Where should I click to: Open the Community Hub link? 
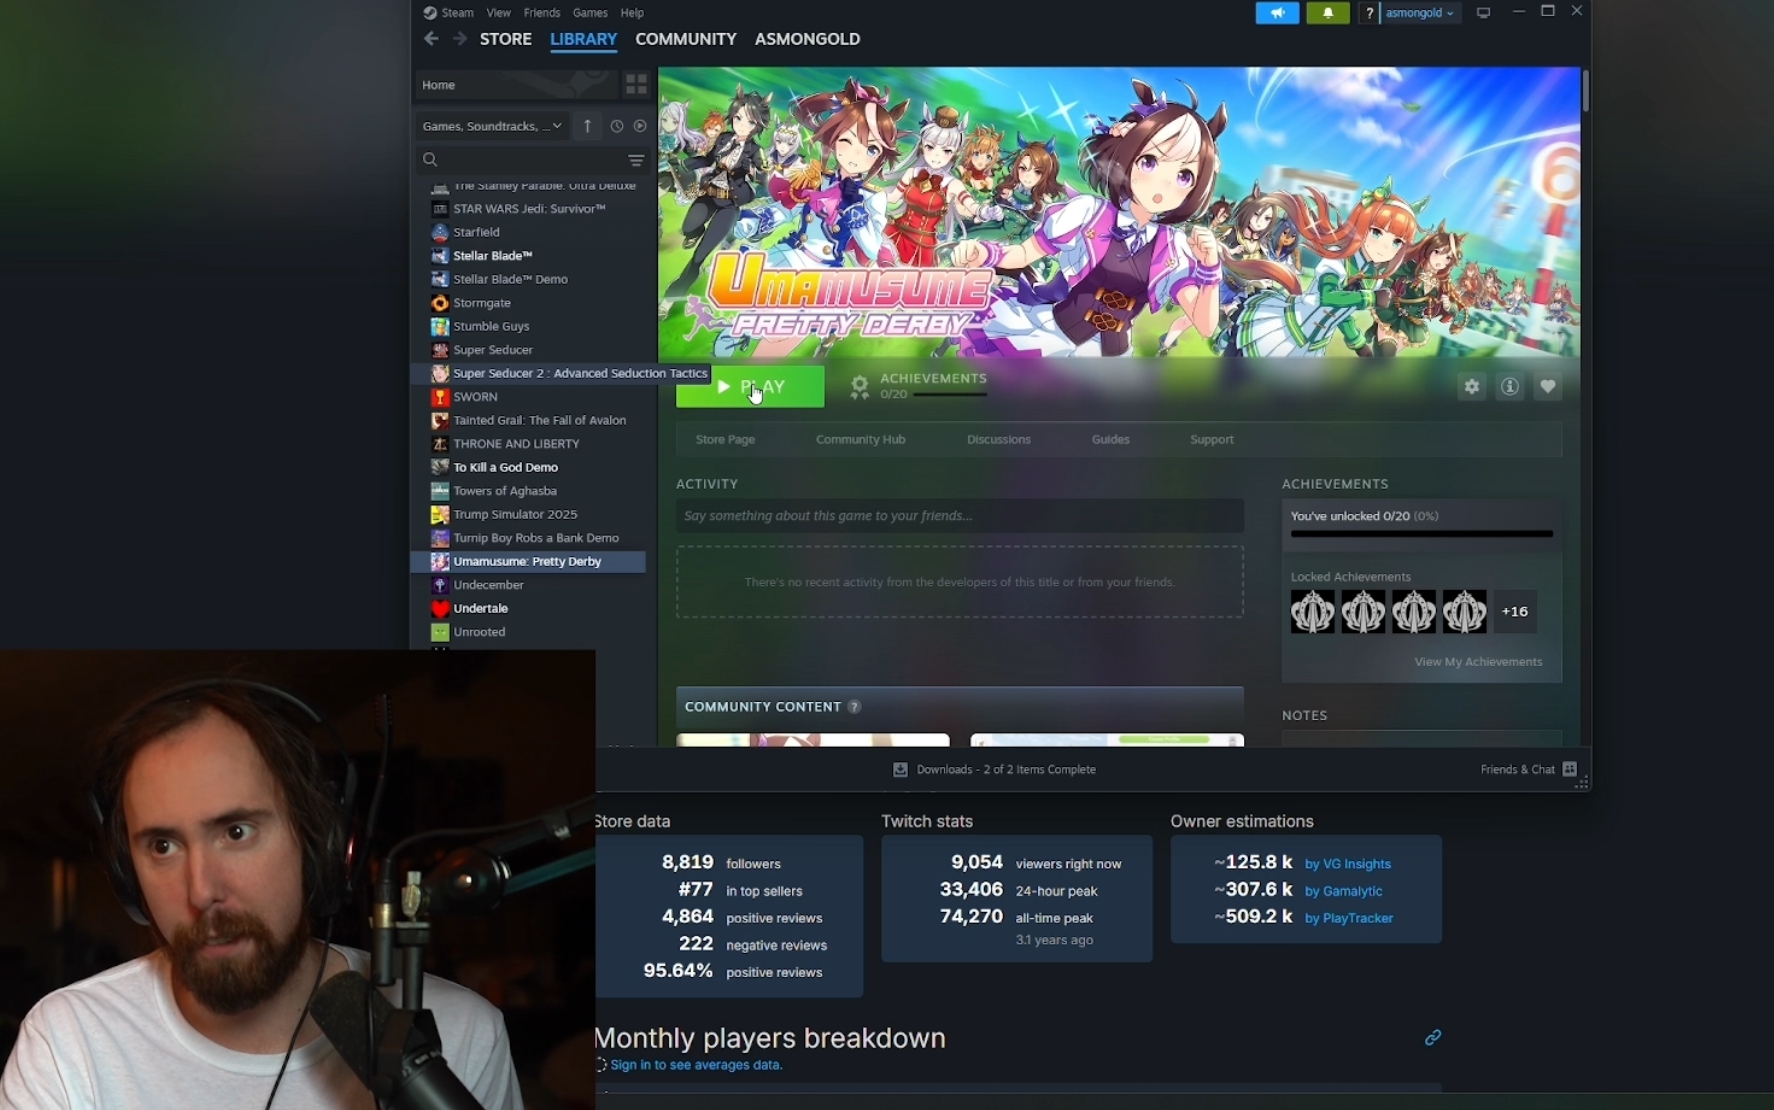click(860, 440)
